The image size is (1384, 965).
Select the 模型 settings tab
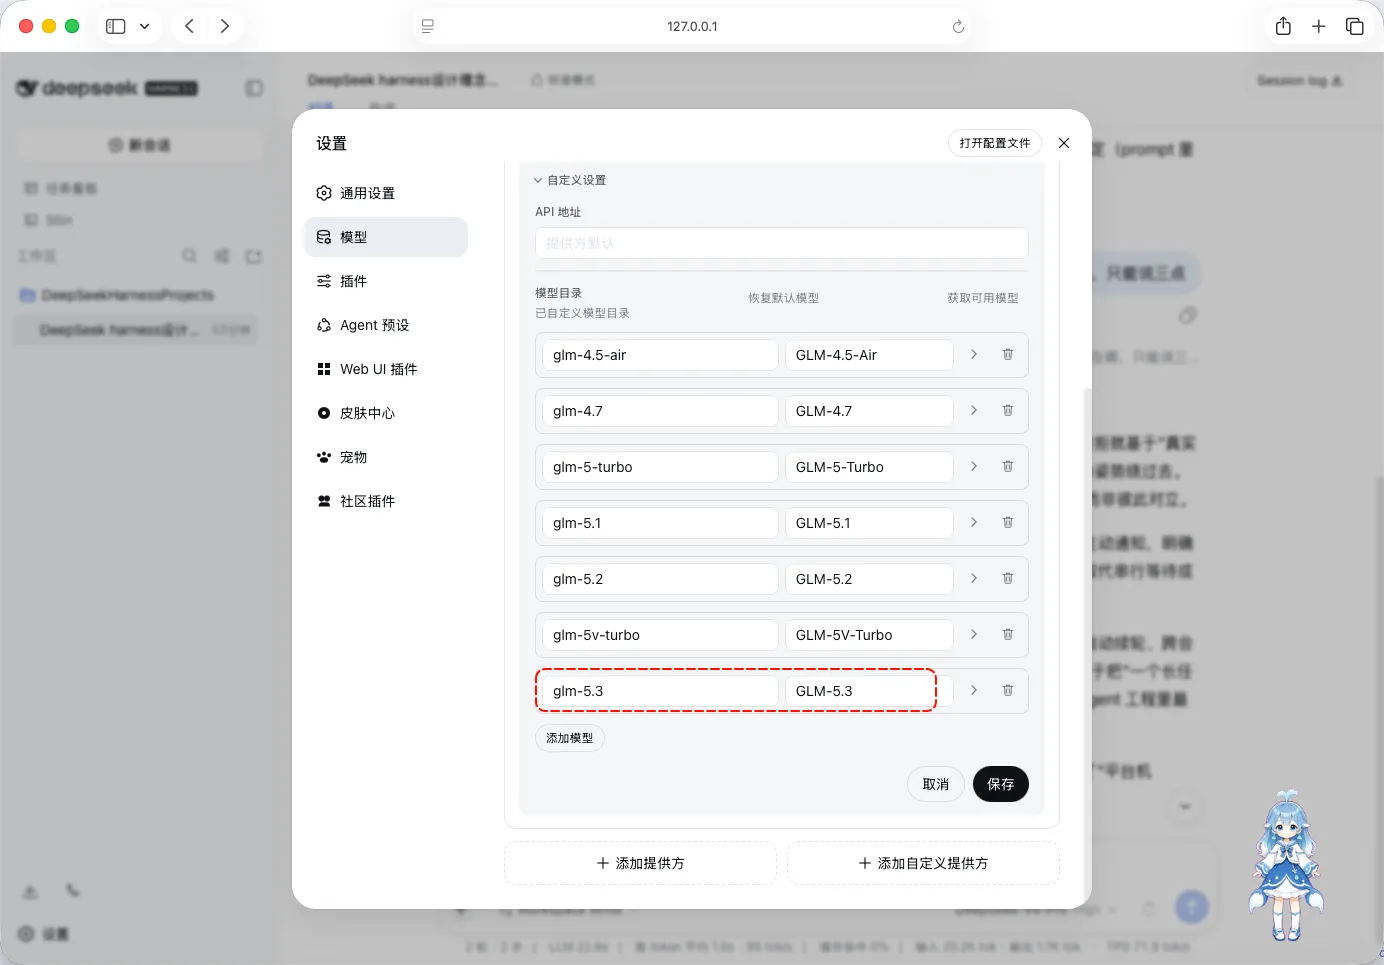[386, 237]
